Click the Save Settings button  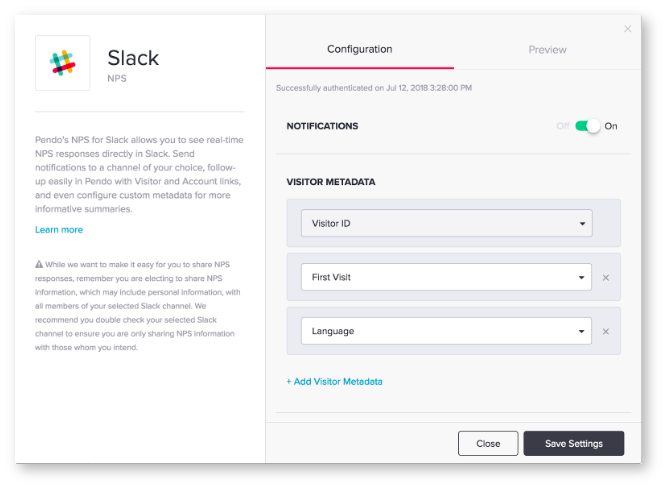(574, 444)
